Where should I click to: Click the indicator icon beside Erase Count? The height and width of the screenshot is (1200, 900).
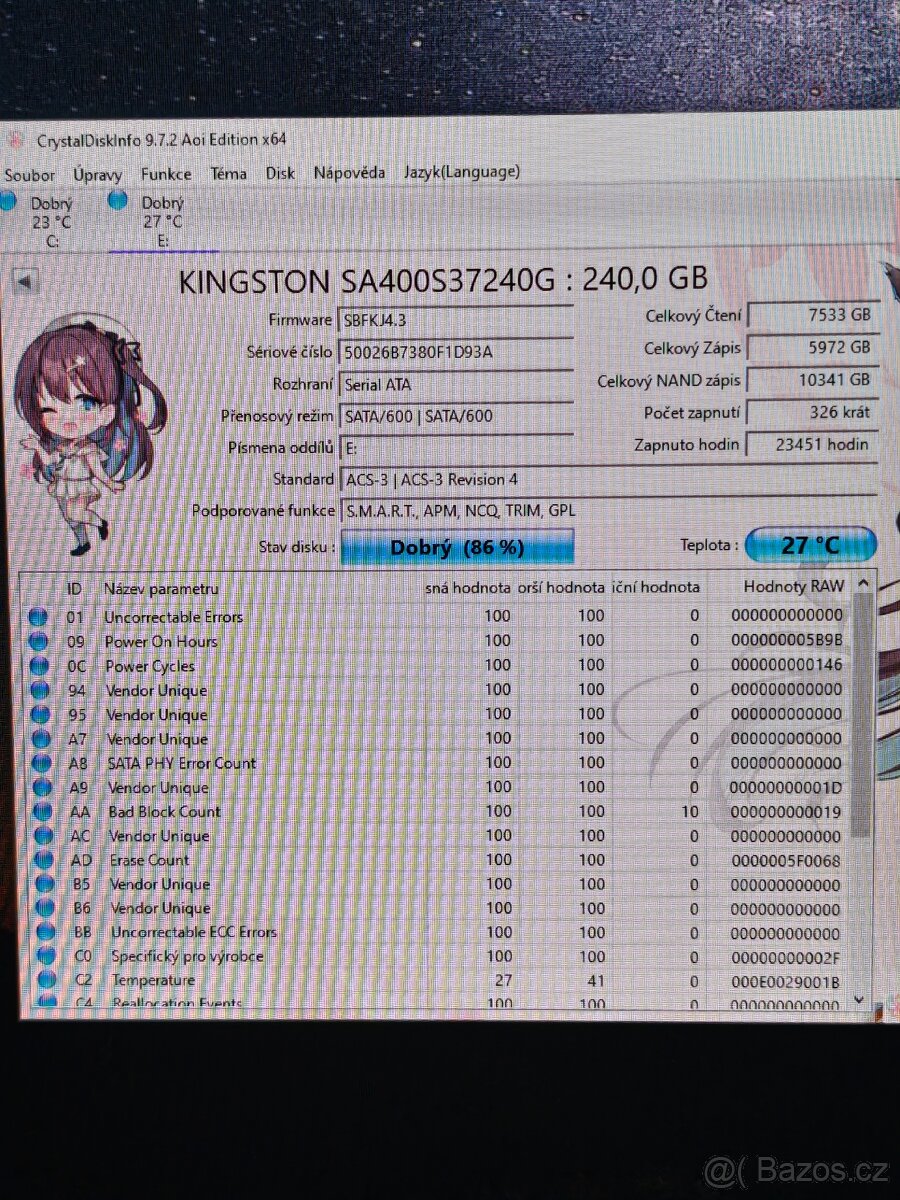pos(40,860)
